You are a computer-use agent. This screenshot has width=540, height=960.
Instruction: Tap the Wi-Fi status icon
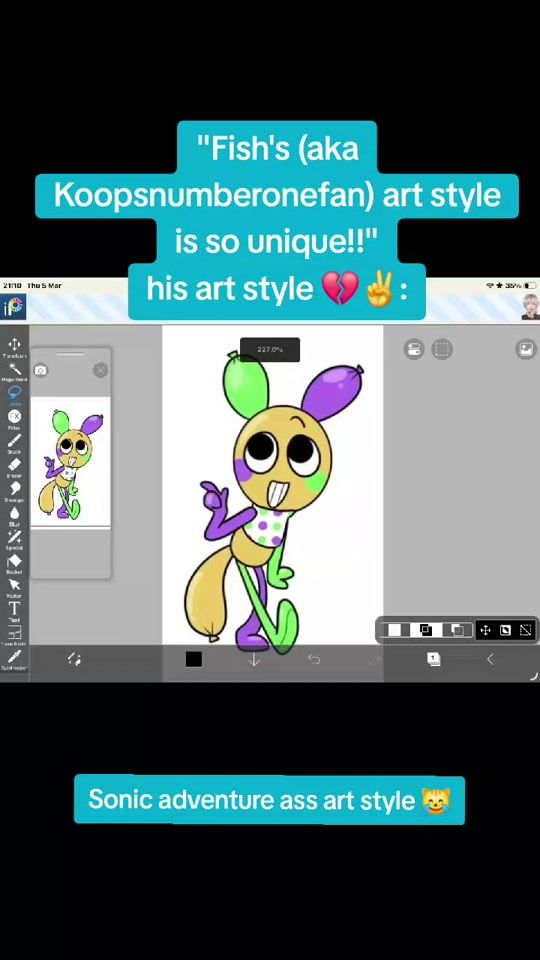coord(490,285)
